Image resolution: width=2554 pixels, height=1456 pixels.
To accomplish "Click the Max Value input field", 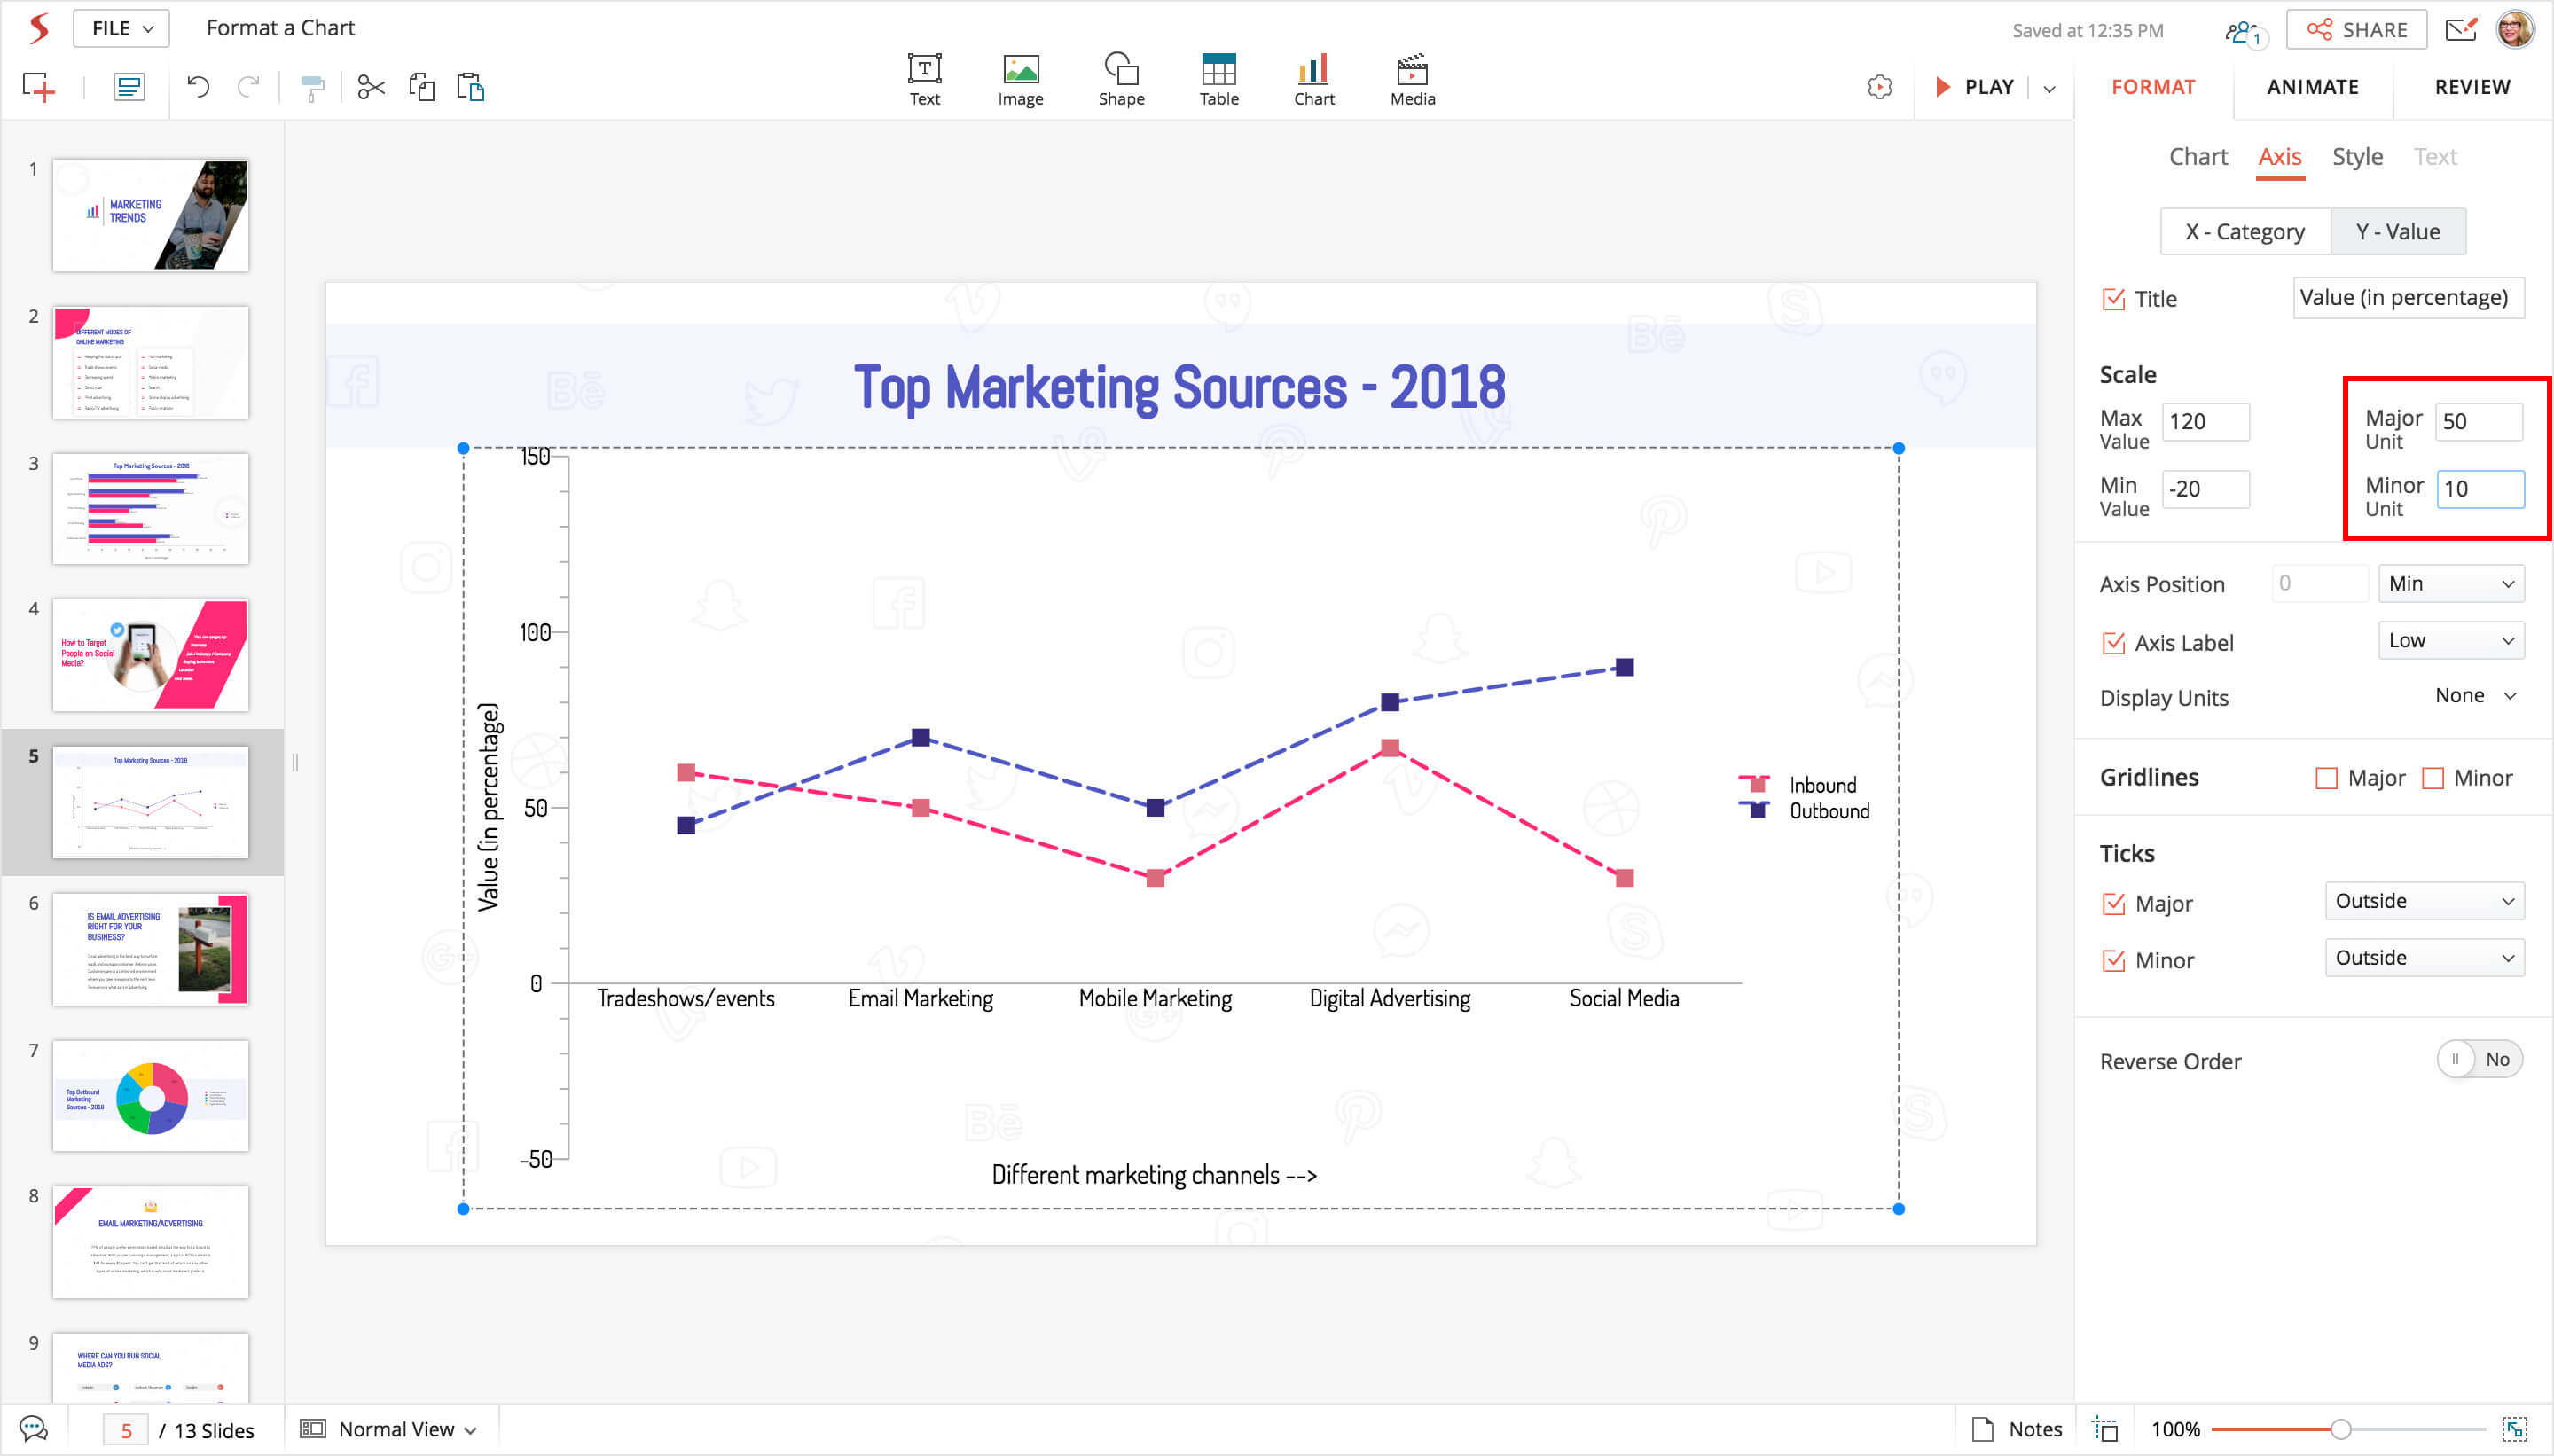I will click(x=2204, y=422).
